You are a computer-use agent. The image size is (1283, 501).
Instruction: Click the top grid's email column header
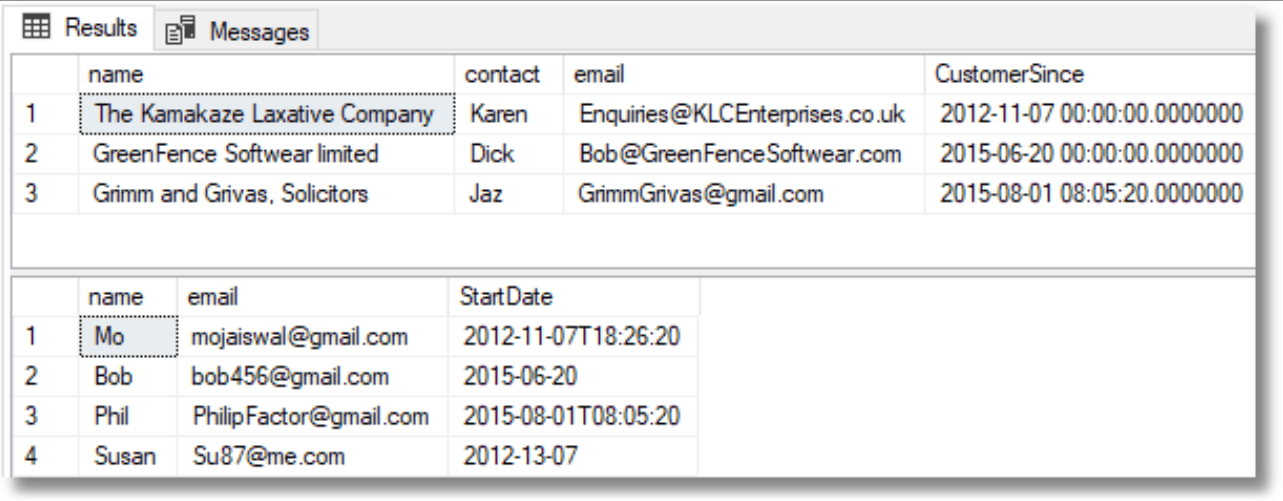743,73
